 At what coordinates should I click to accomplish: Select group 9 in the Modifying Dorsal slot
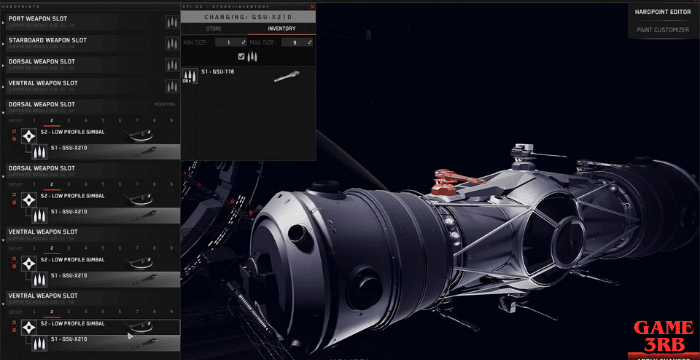point(171,121)
